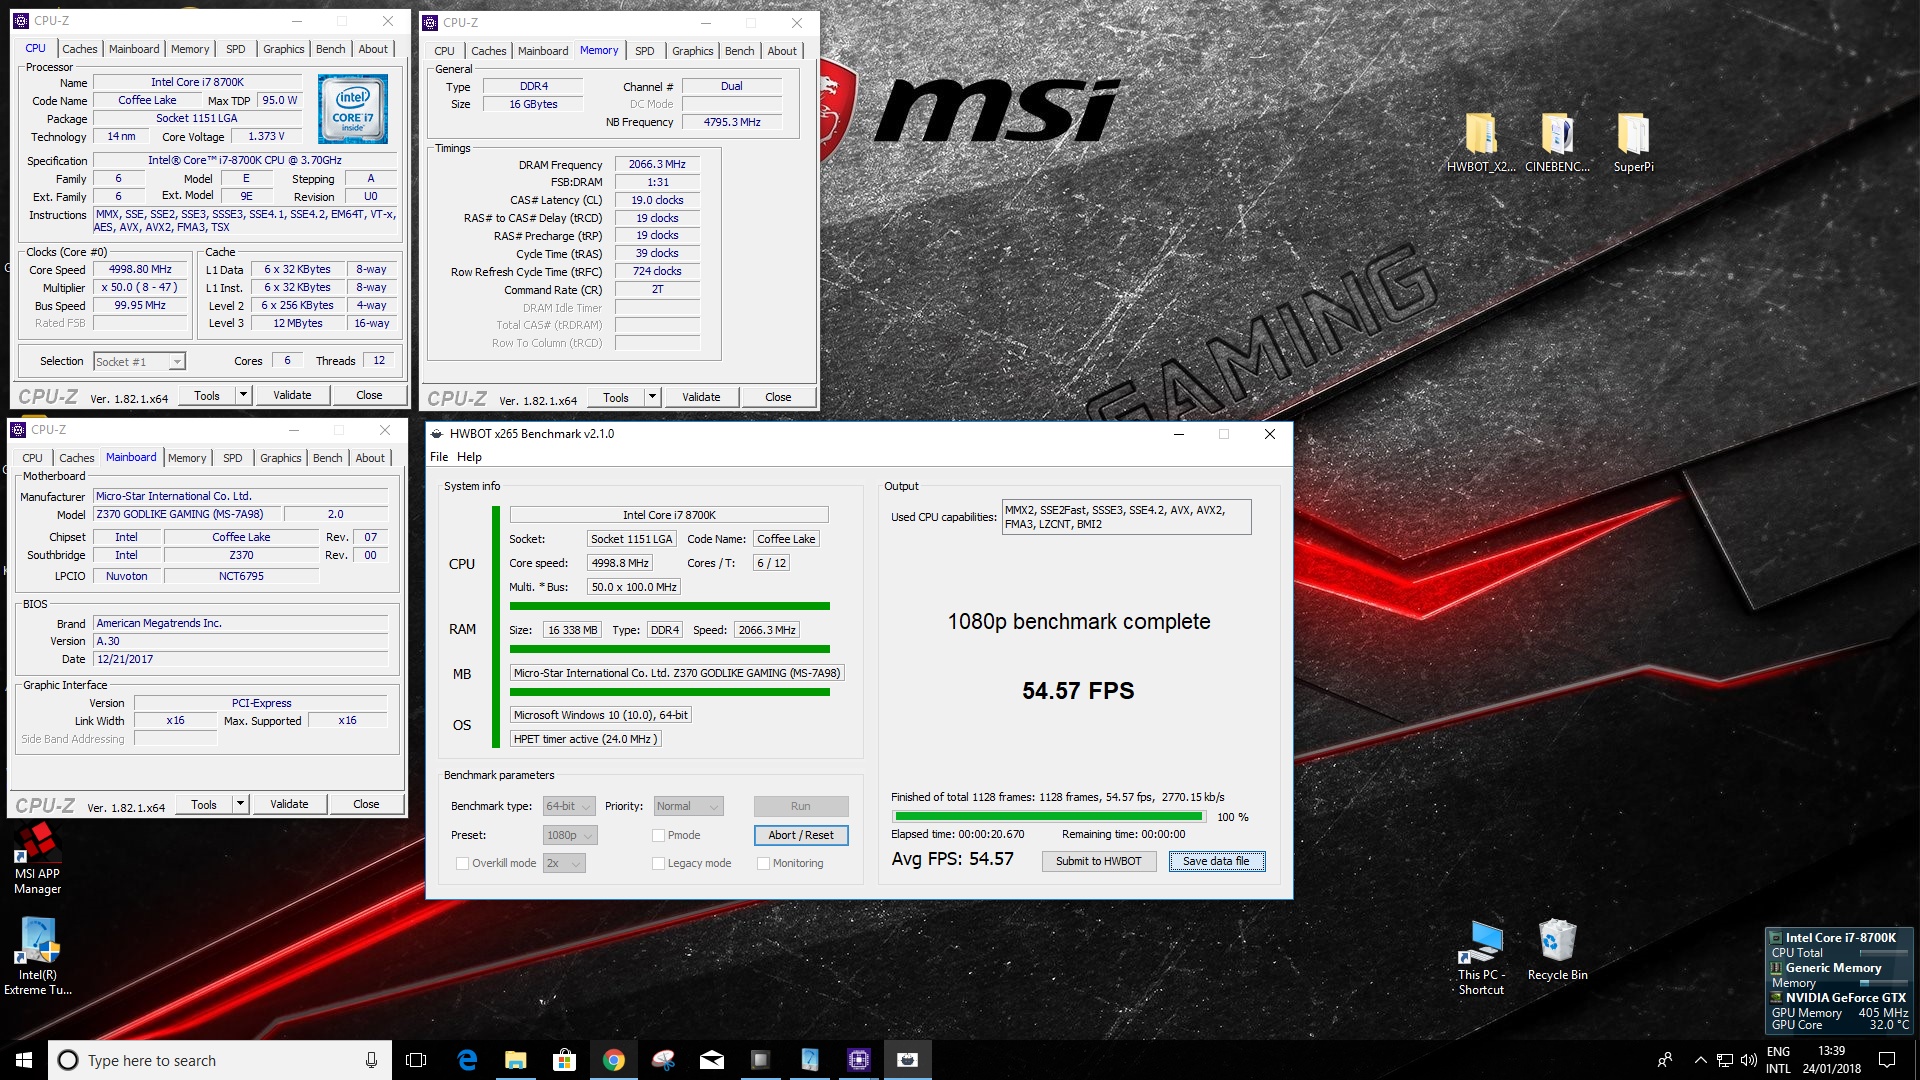Click Intel Core i7 logo in CPU-Z
Viewport: 1920px width, 1080px height.
[353, 108]
